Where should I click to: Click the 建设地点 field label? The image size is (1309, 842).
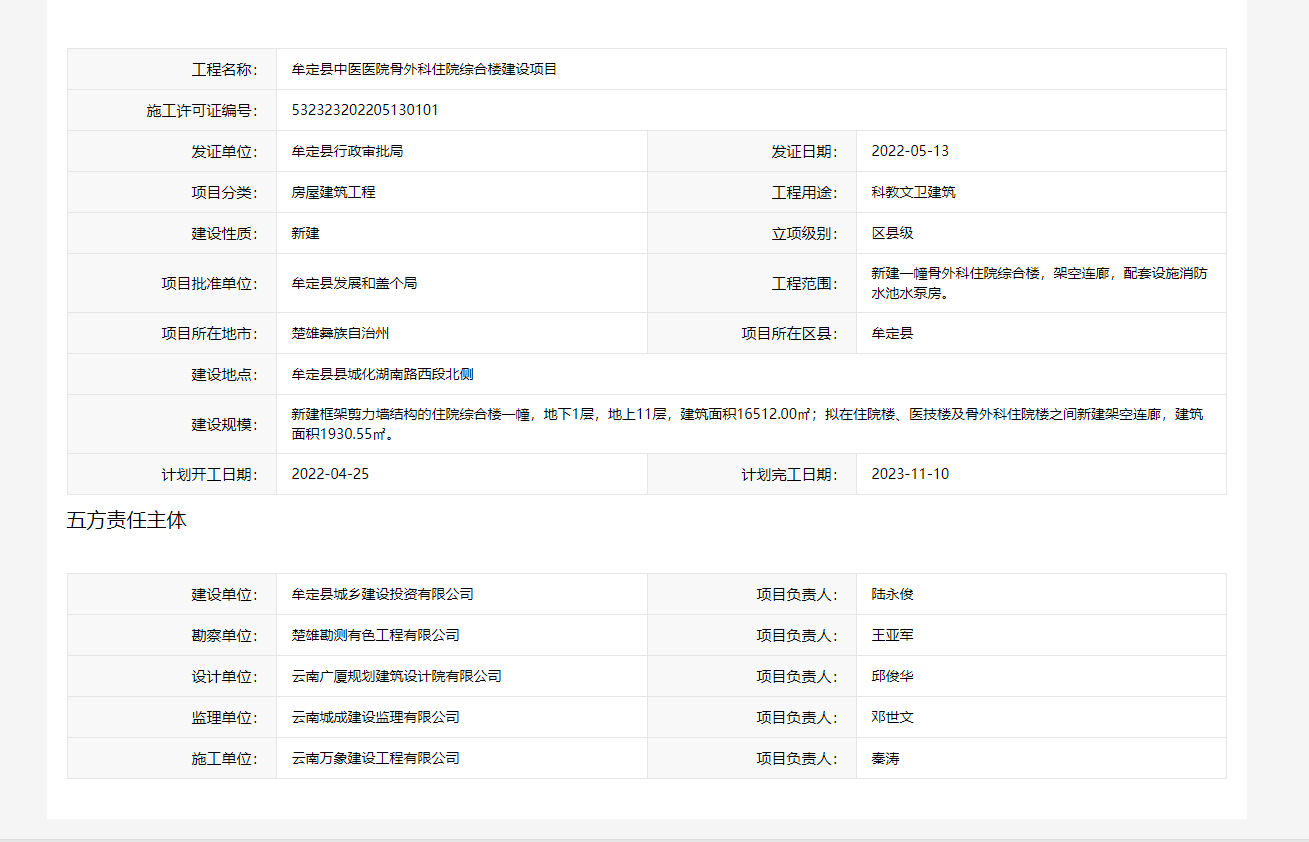[x=224, y=374]
